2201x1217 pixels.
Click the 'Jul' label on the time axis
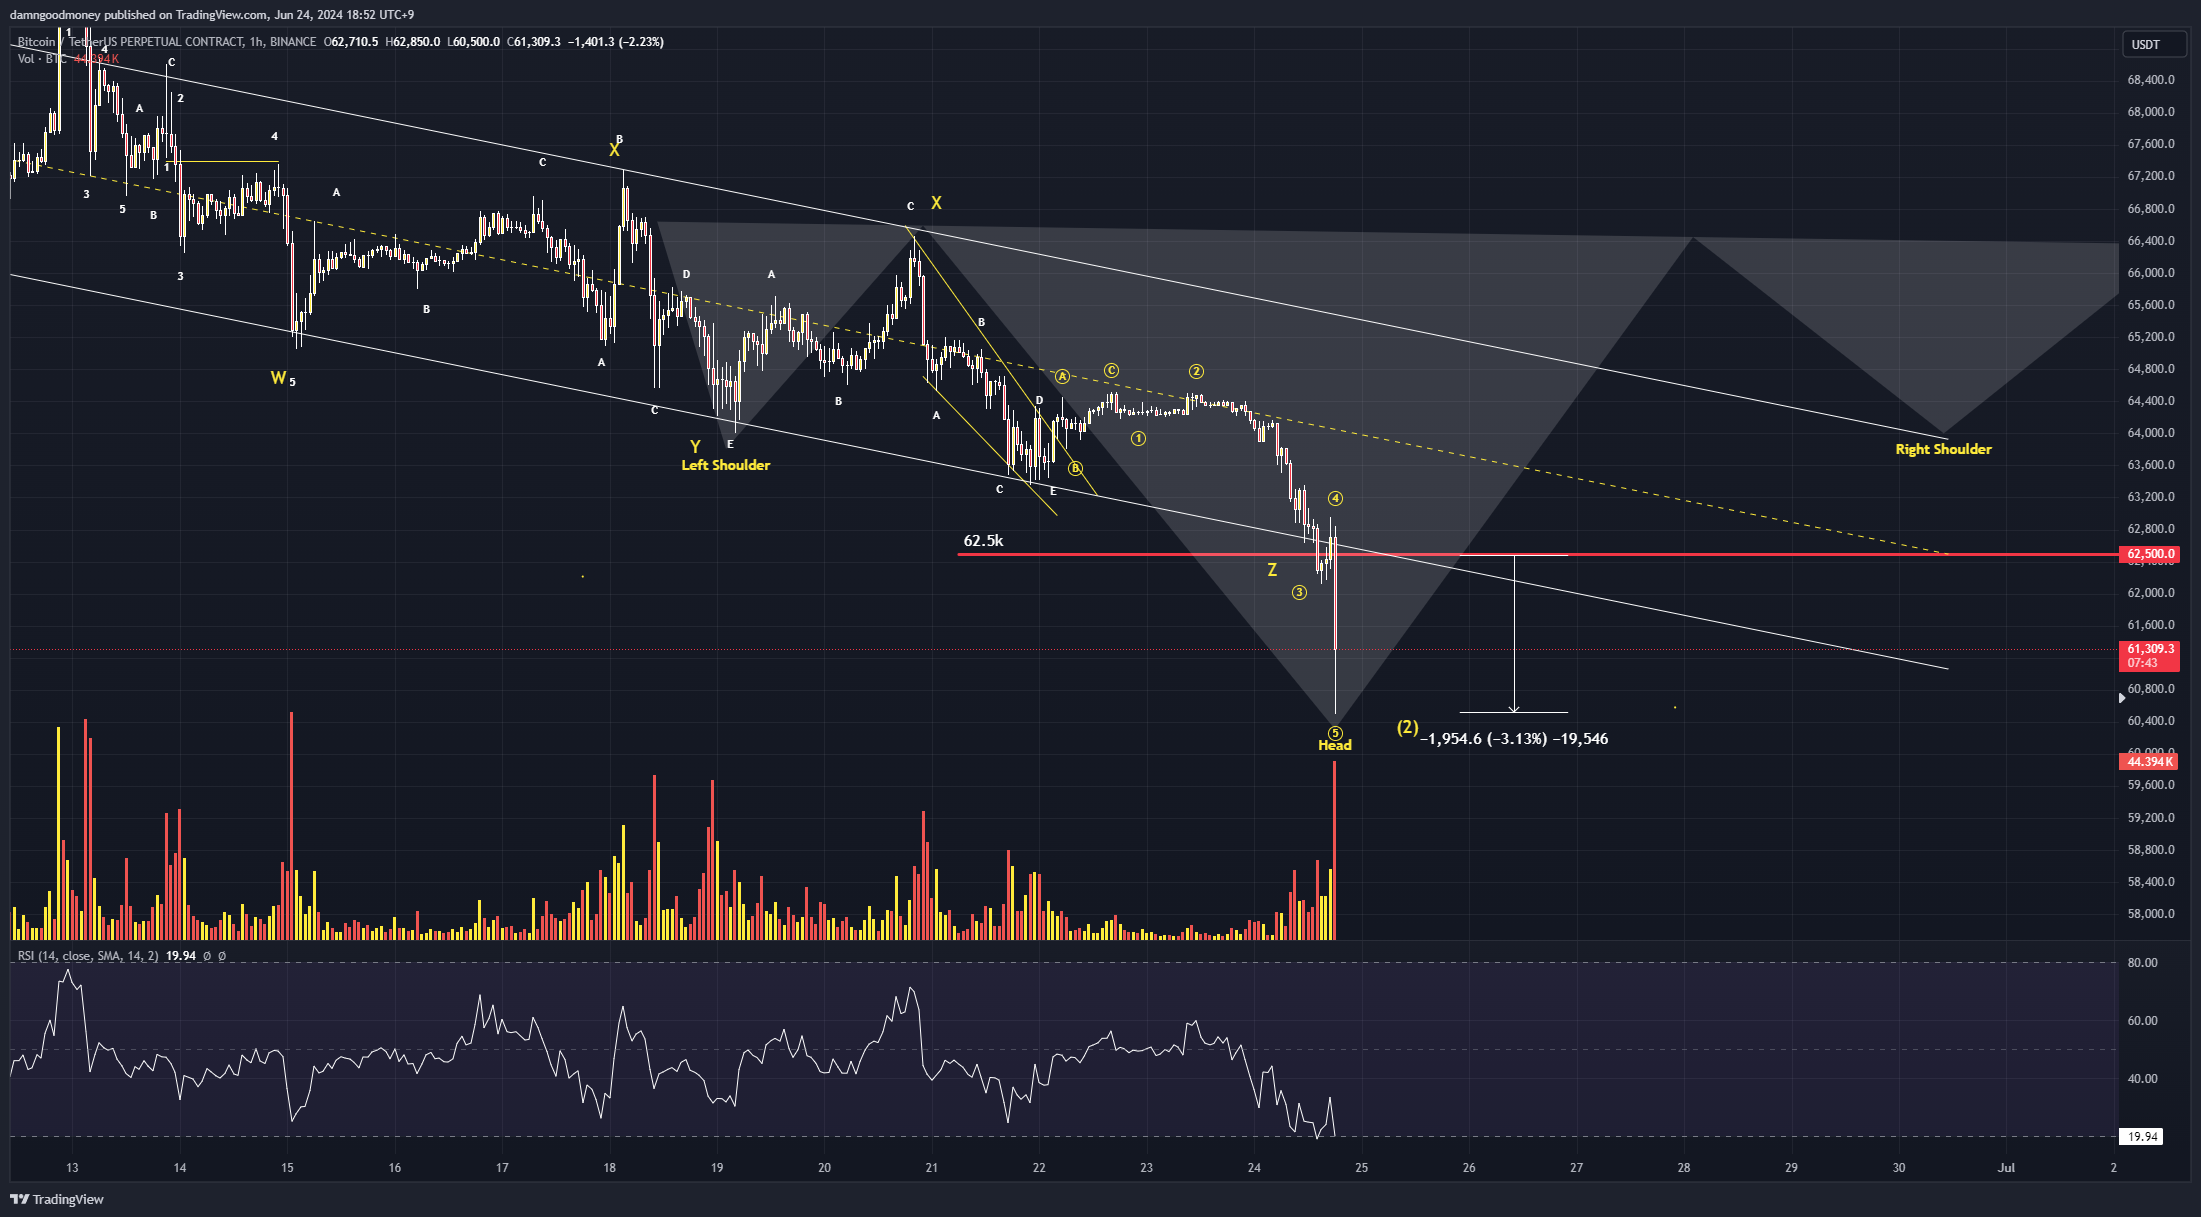2006,1167
